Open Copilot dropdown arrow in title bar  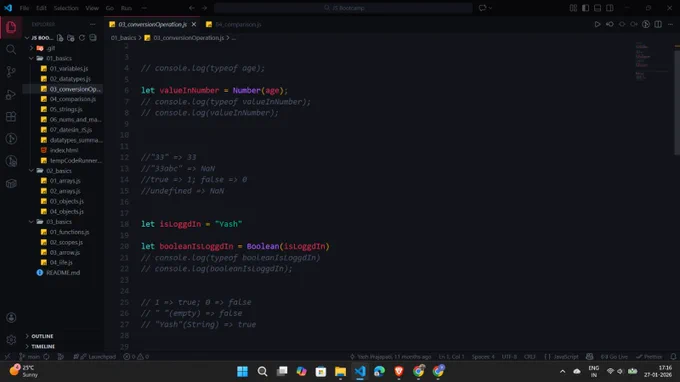(x=490, y=8)
